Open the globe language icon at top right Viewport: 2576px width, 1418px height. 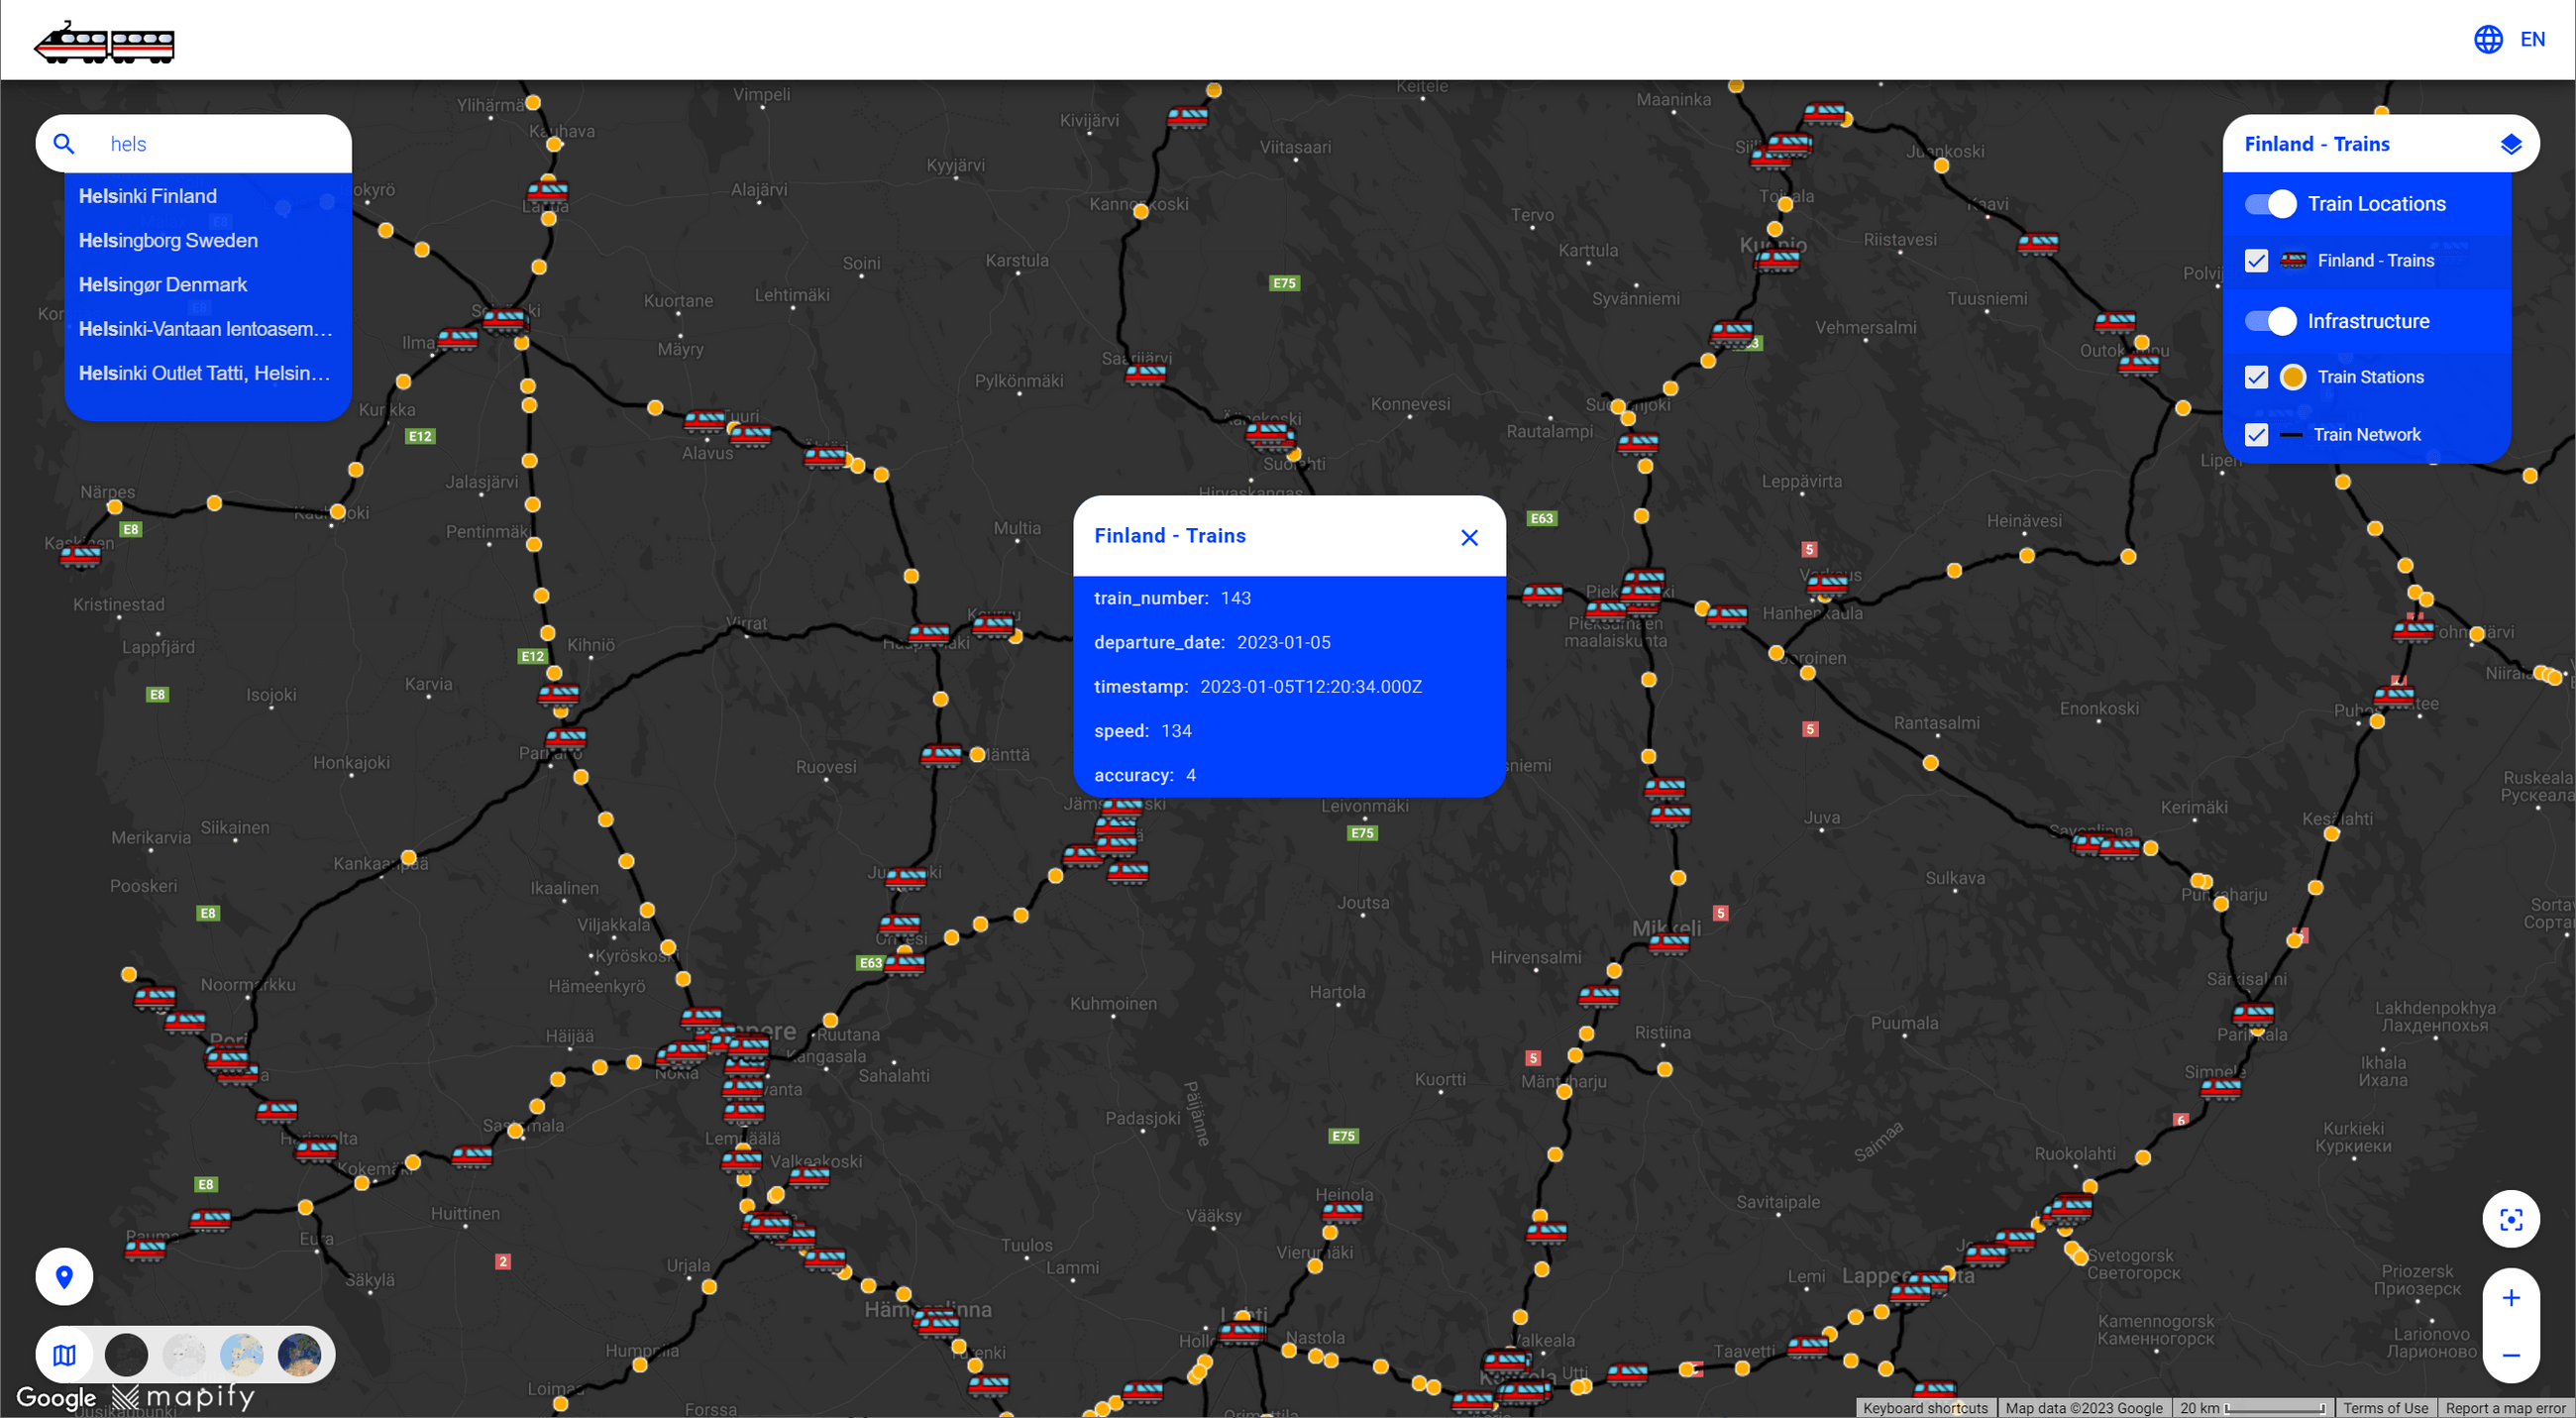pos(2489,39)
